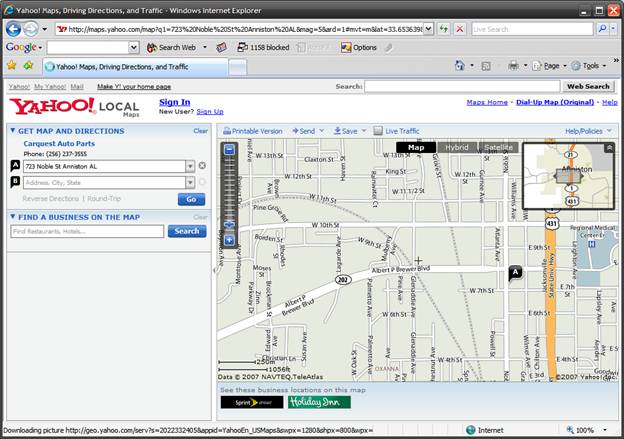
Task: Click the Yahoo web Search input field
Action: [462, 86]
